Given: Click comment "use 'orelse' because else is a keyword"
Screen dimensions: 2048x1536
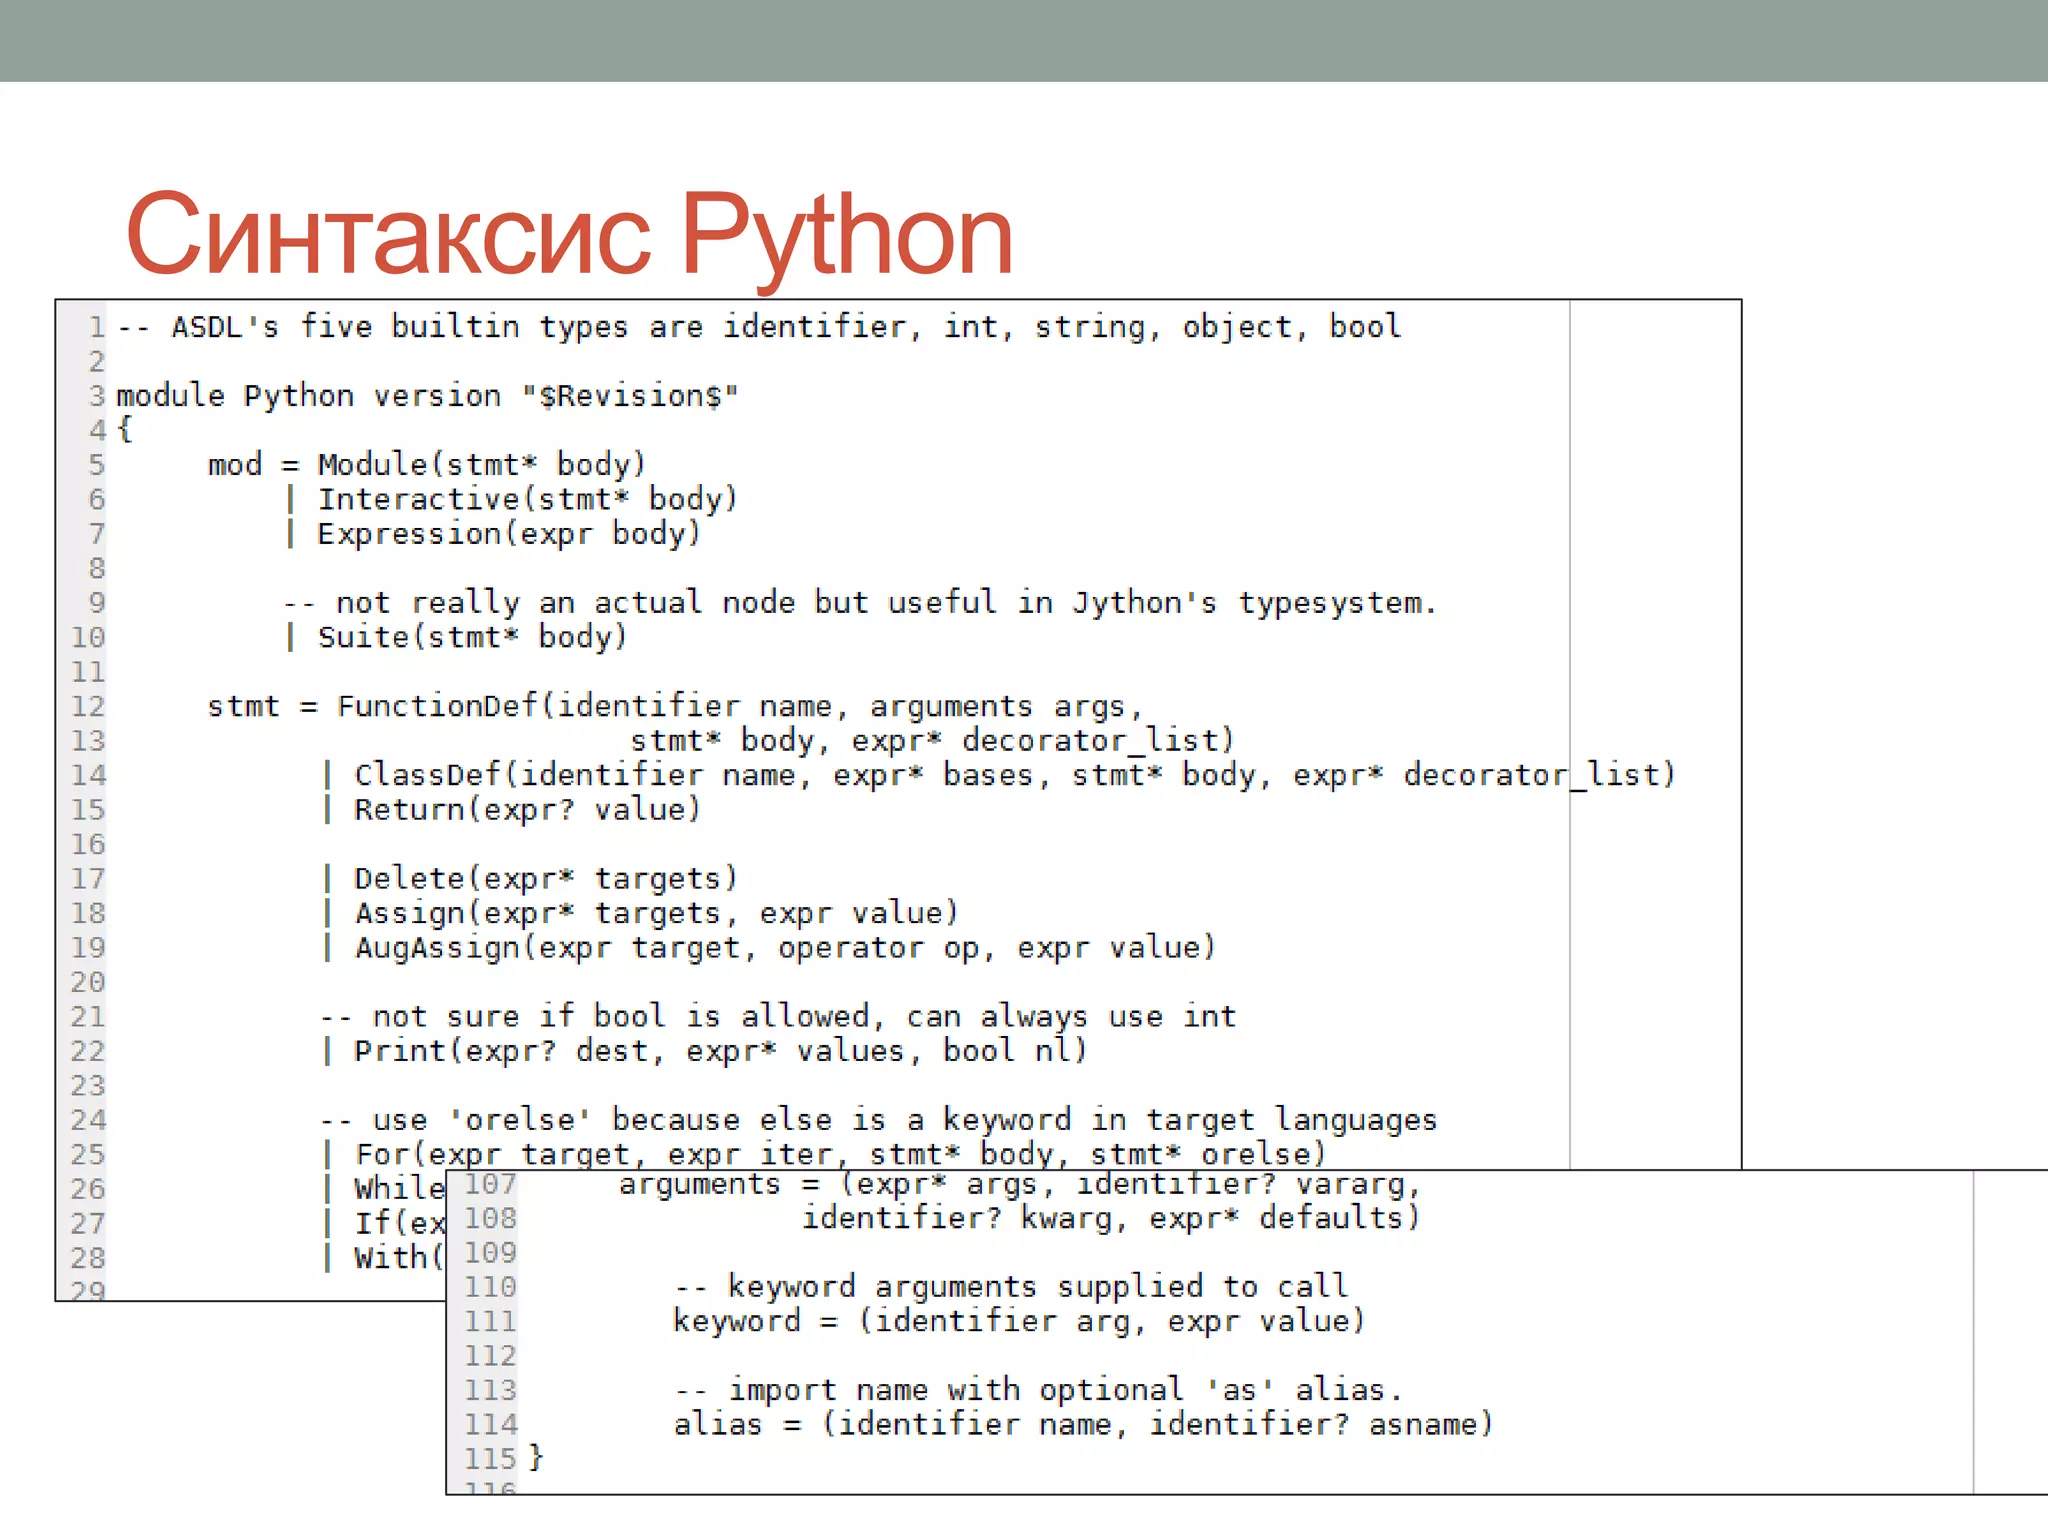Looking at the screenshot, I should coord(879,1120).
